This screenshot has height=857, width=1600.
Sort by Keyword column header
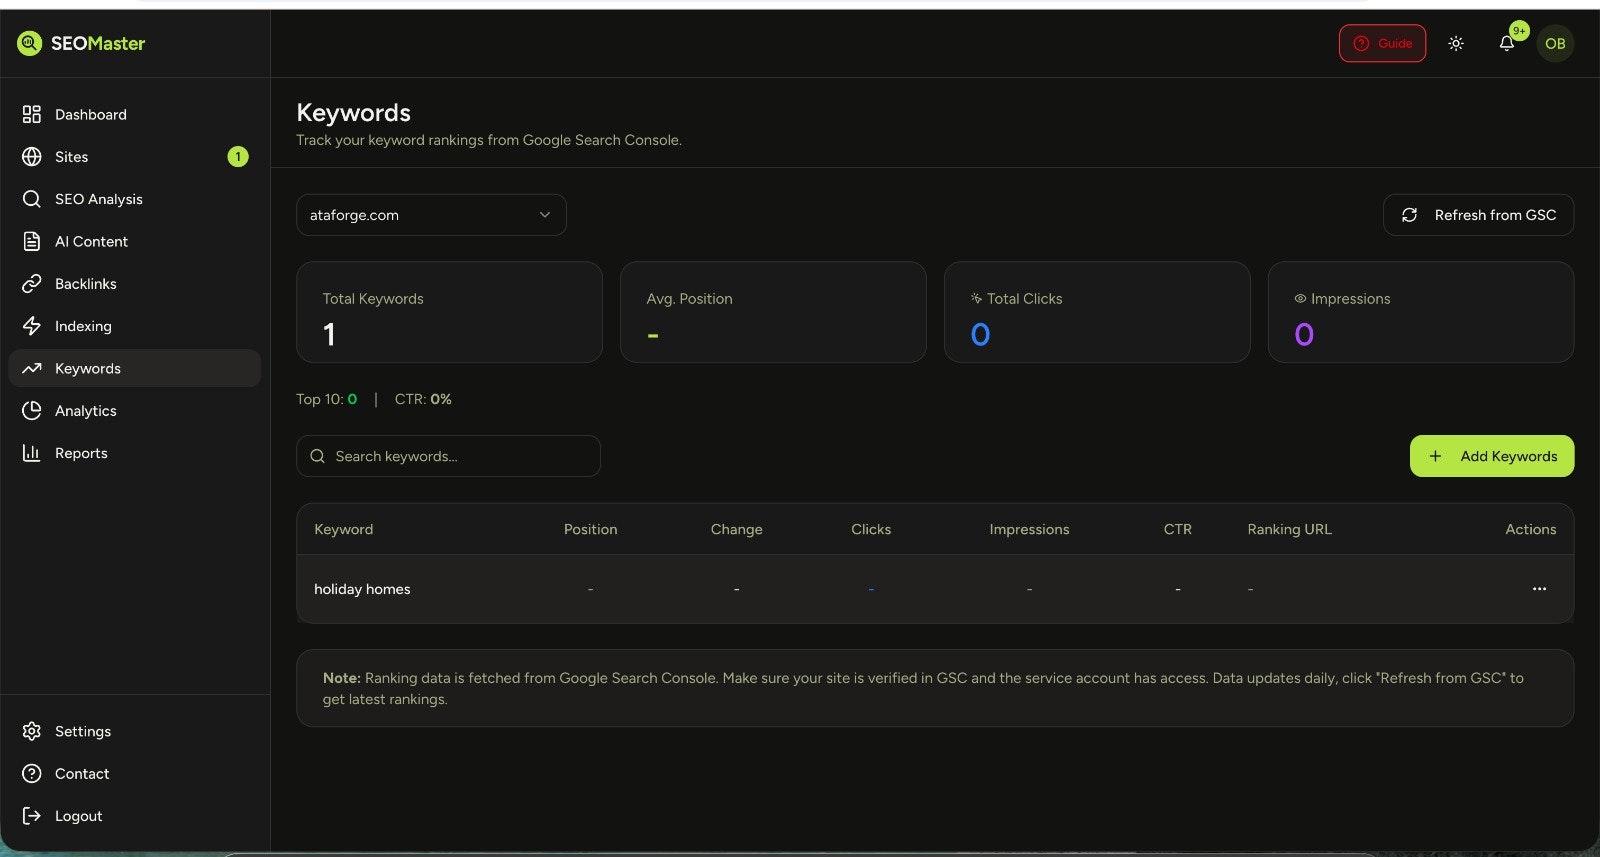344,529
